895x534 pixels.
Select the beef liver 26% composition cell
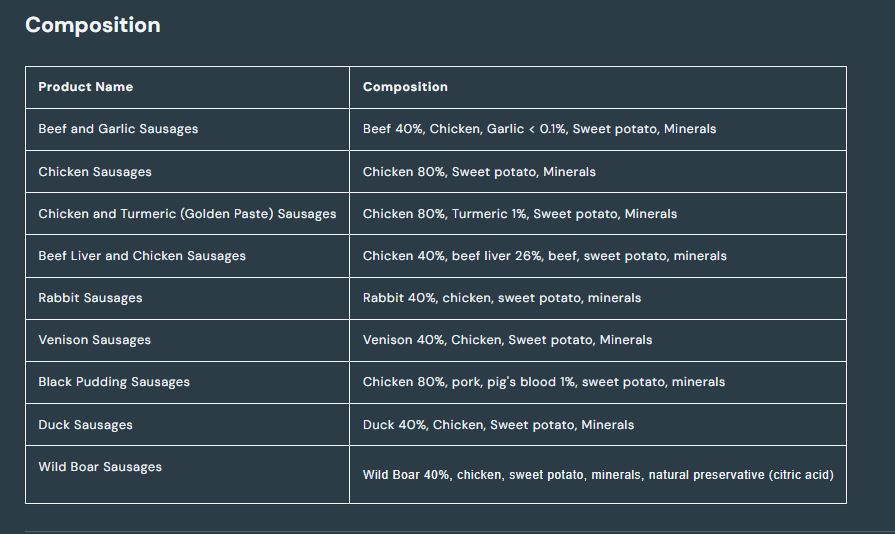click(x=545, y=256)
